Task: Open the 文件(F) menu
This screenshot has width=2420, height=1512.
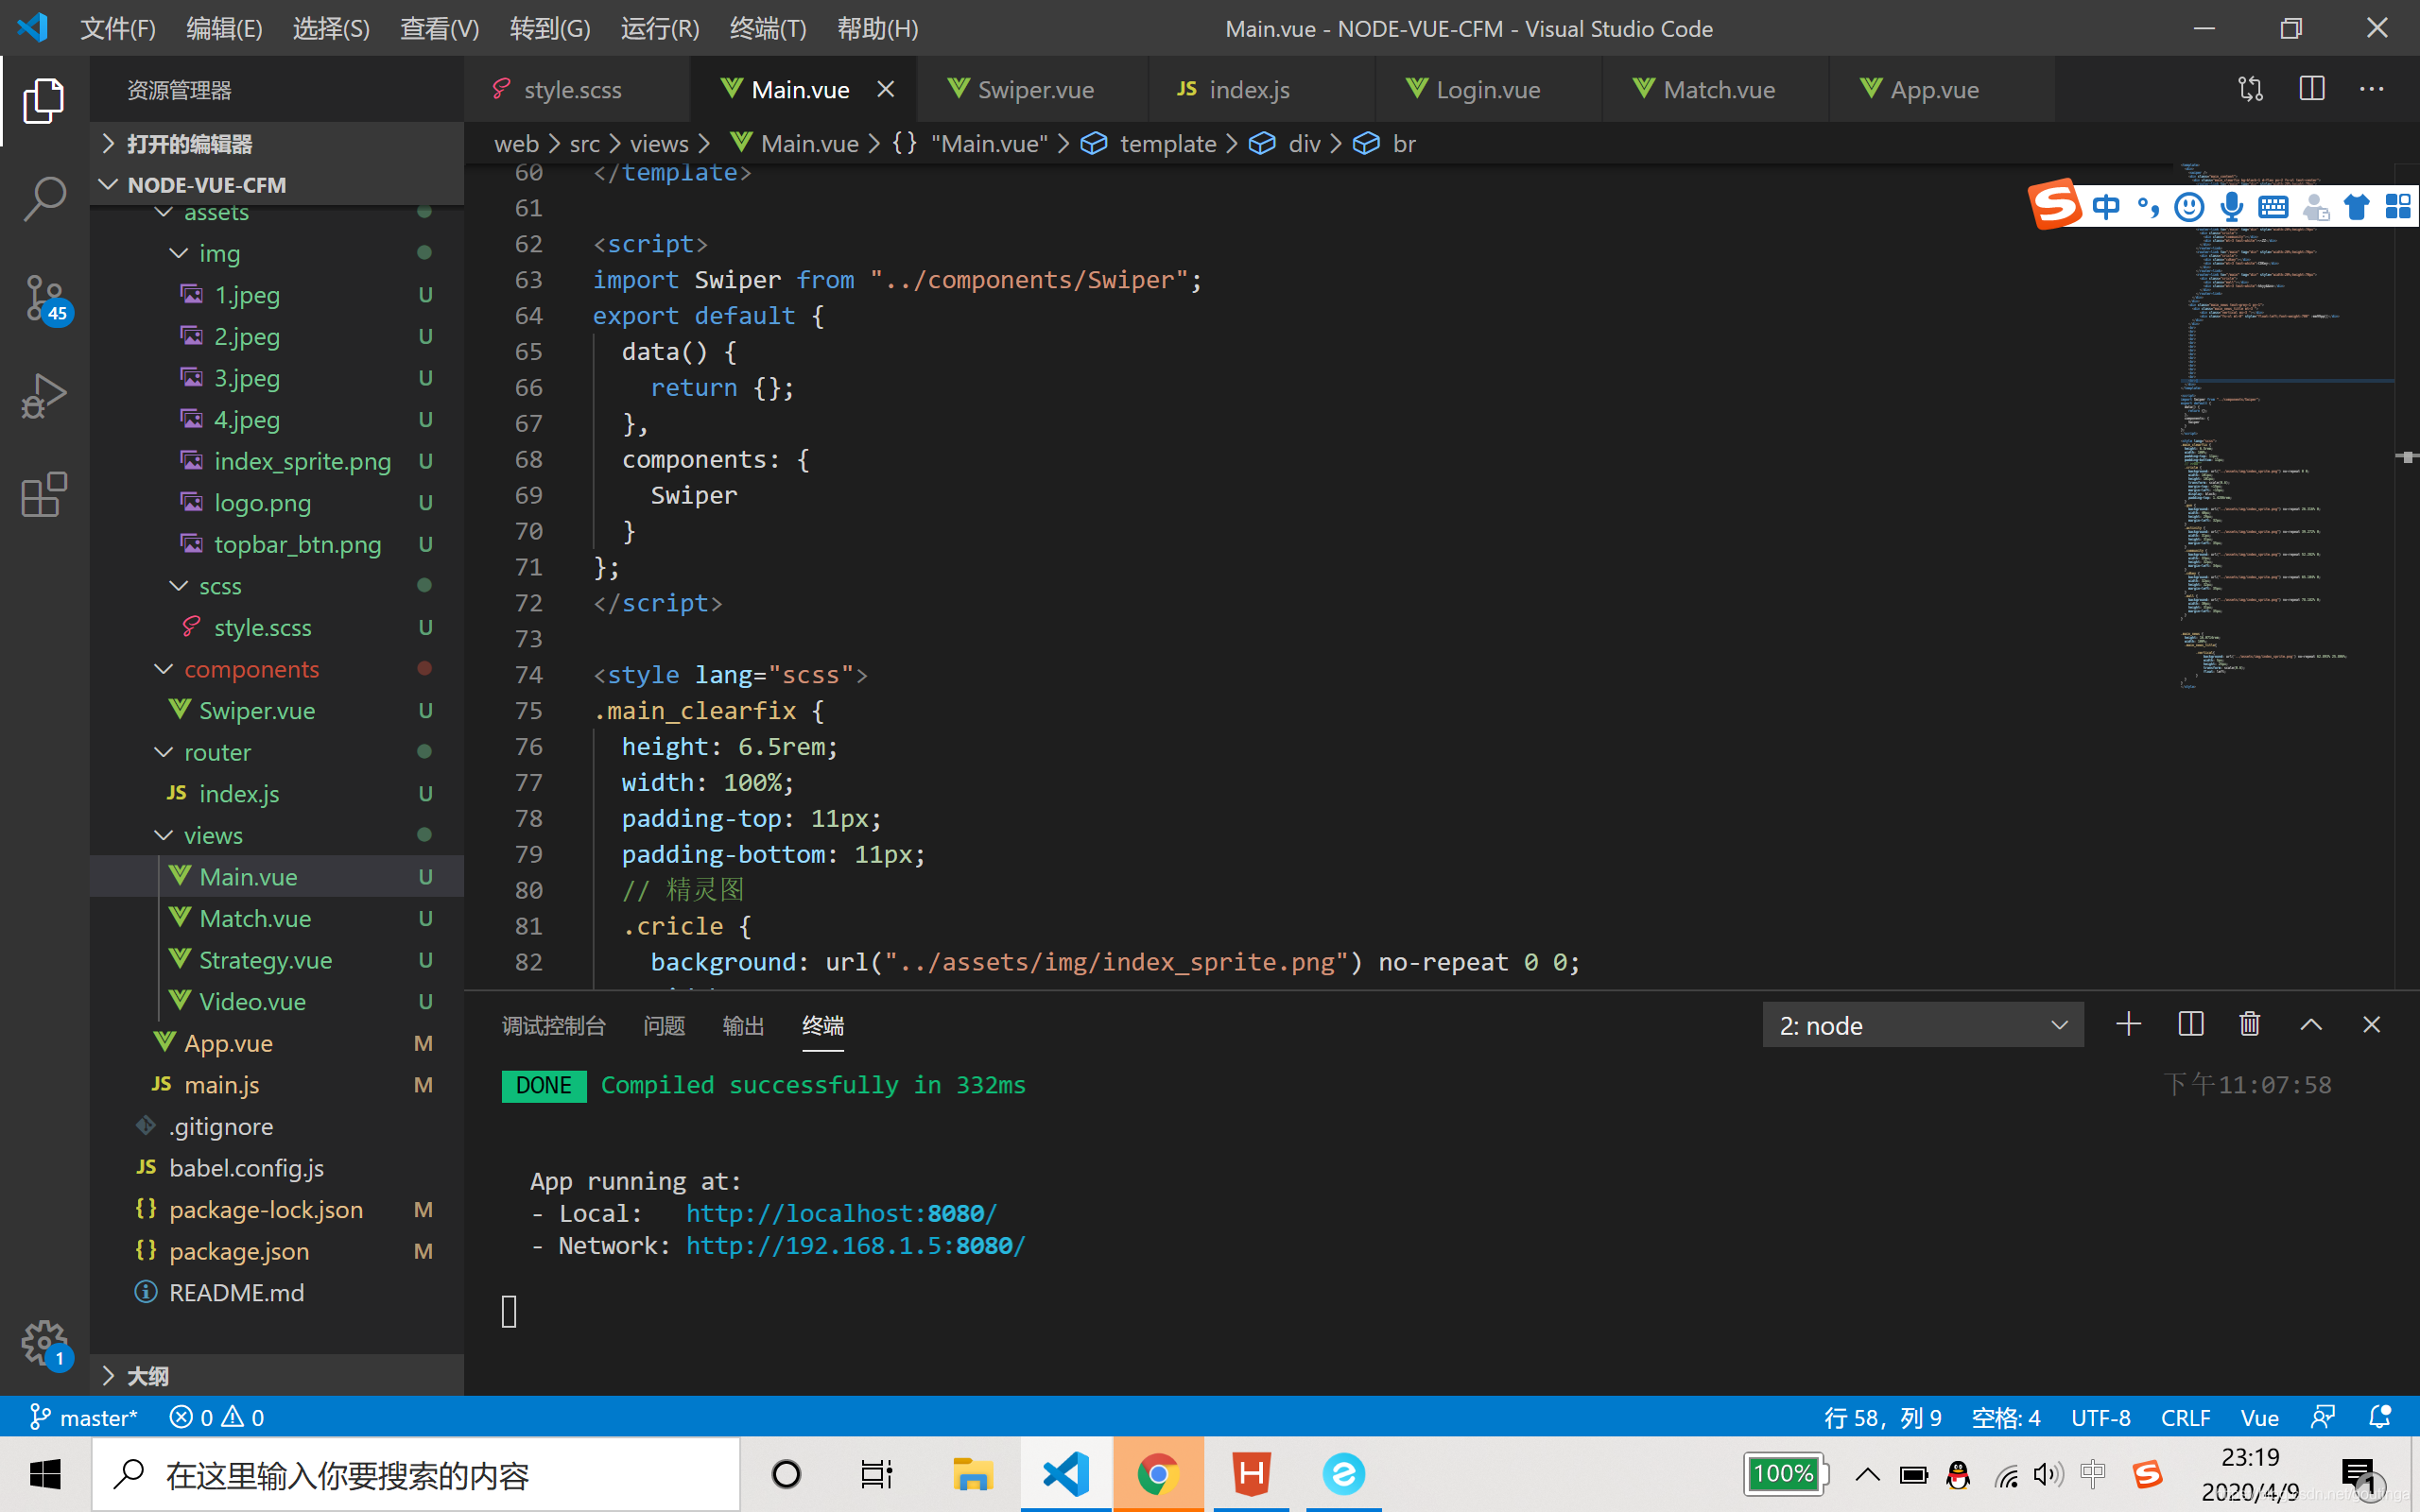Action: pos(117,28)
